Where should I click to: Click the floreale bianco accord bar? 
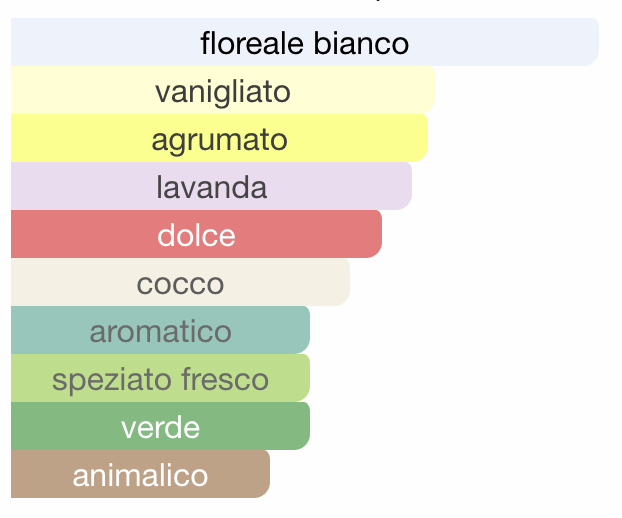305,42
